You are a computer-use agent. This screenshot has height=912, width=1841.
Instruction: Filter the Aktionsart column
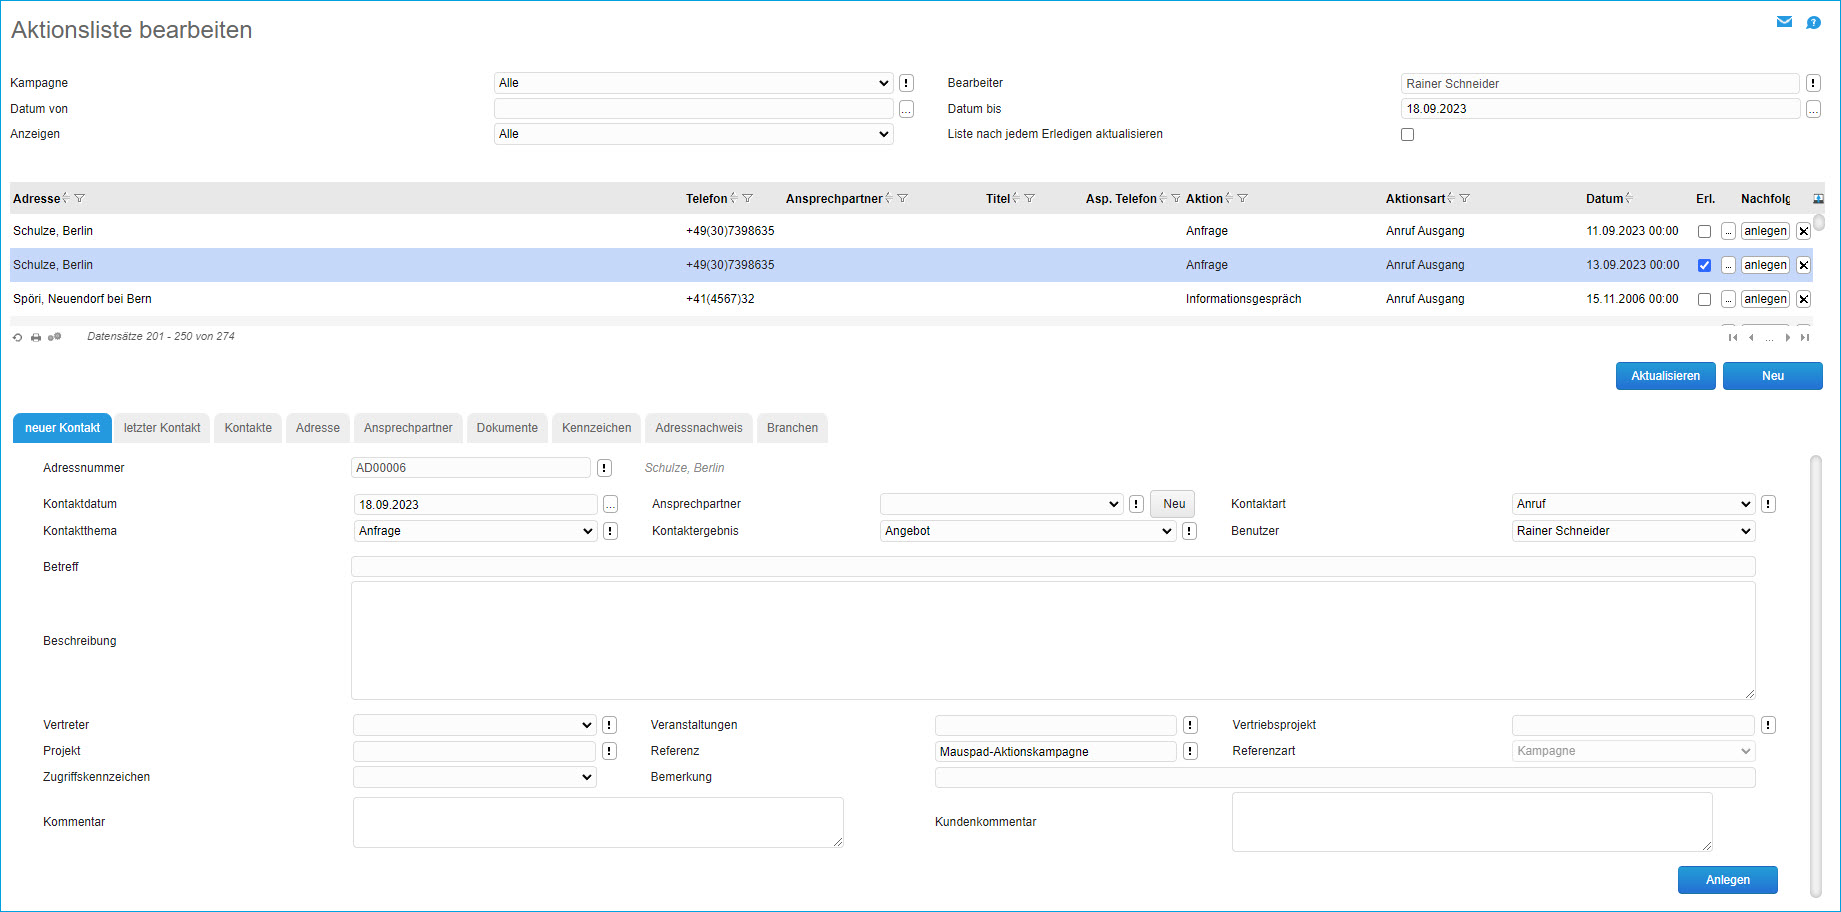coord(1464,198)
